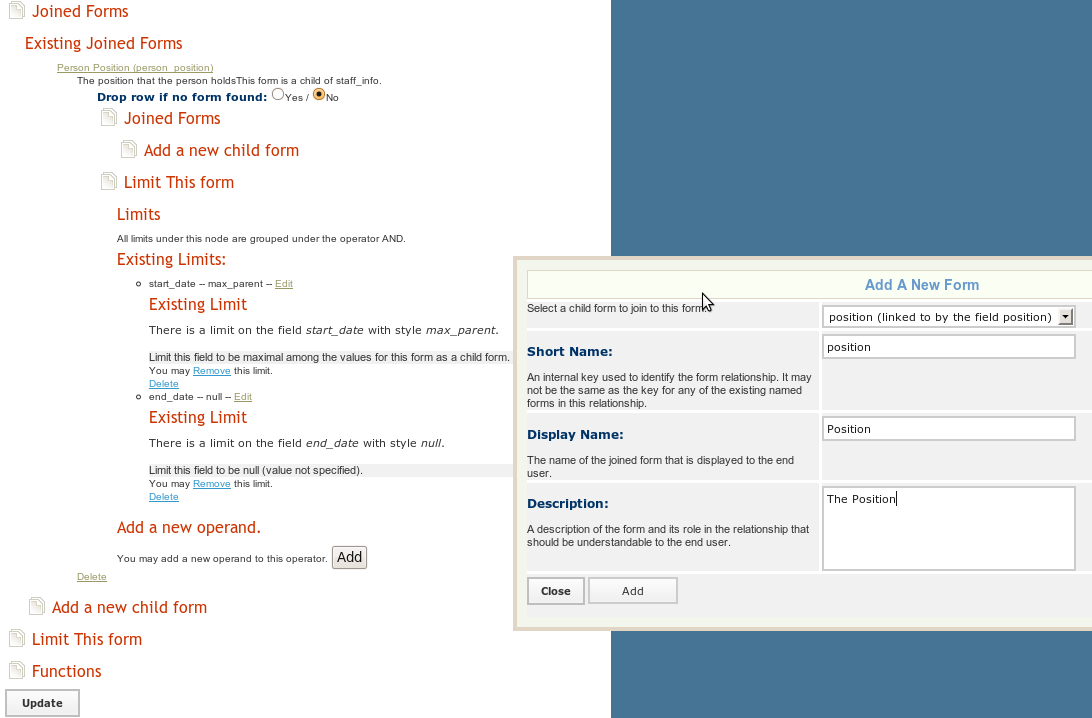
Task: Expand nested Limit This form heading
Action: pos(179,182)
